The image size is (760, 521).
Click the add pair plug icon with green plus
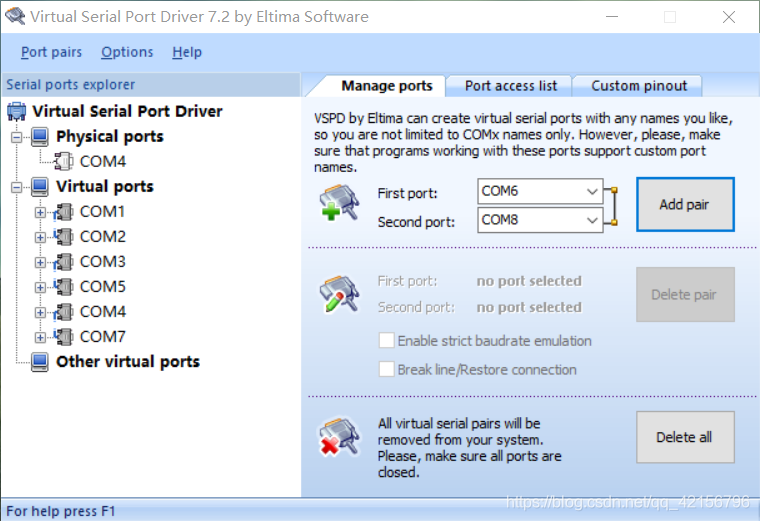coord(339,203)
